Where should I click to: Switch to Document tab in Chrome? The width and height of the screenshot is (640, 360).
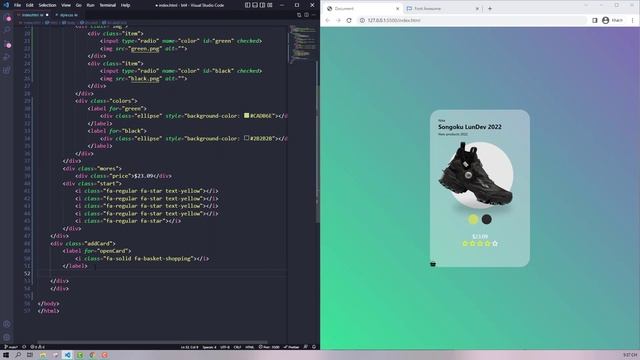tap(363, 8)
